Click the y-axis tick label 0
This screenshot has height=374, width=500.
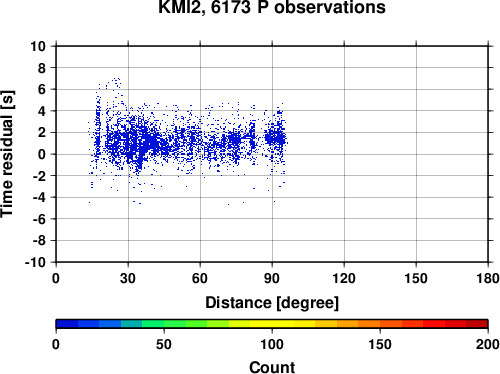coord(42,154)
